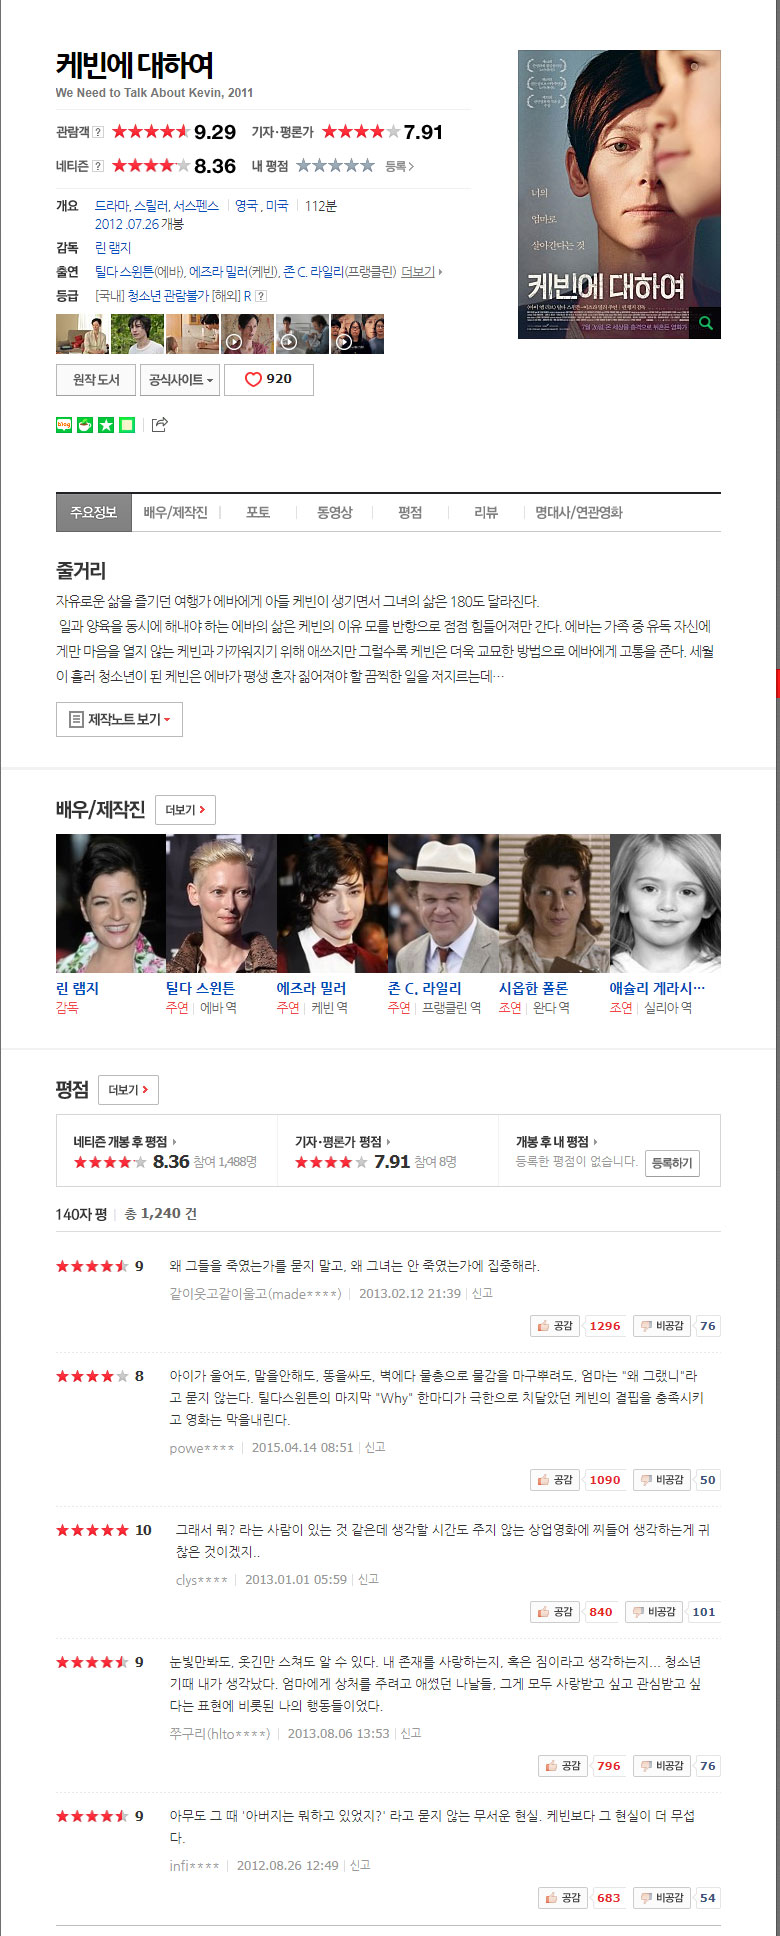Expand the 제작노트 보기 section
Image resolution: width=780 pixels, height=1936 pixels.
click(x=119, y=719)
